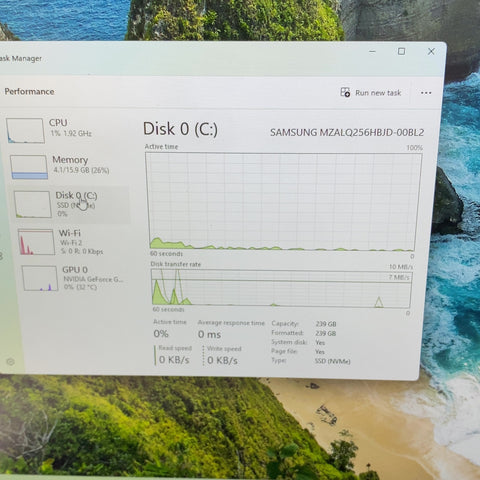Open the three-dots more options menu
Image resolution: width=480 pixels, height=480 pixels.
pyautogui.click(x=426, y=93)
